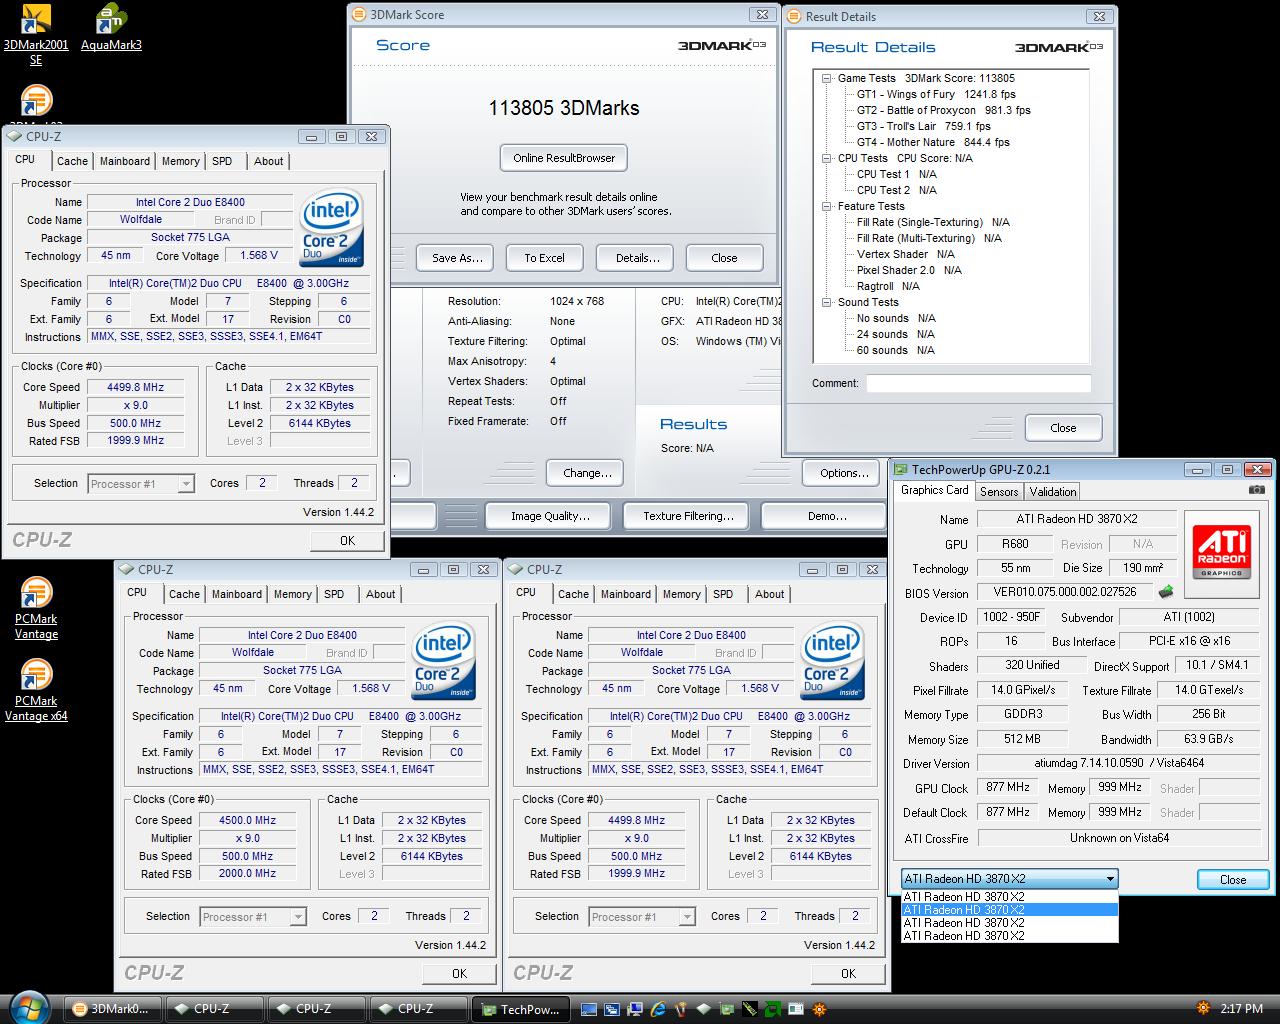
Task: Click the Show Desktop quick launch icon
Action: point(589,1009)
